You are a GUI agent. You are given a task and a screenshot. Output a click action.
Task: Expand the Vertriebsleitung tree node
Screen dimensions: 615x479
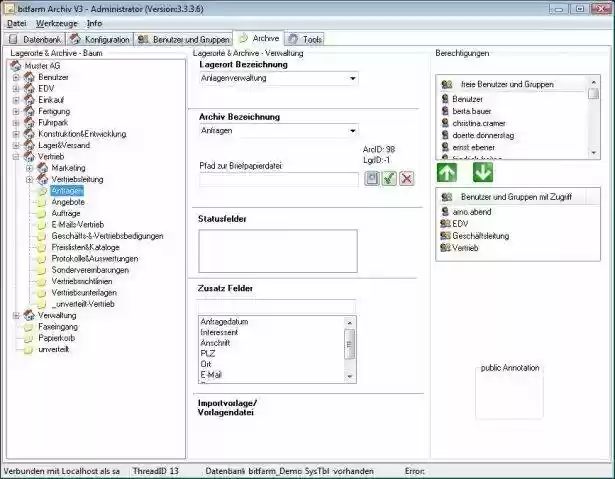29,179
